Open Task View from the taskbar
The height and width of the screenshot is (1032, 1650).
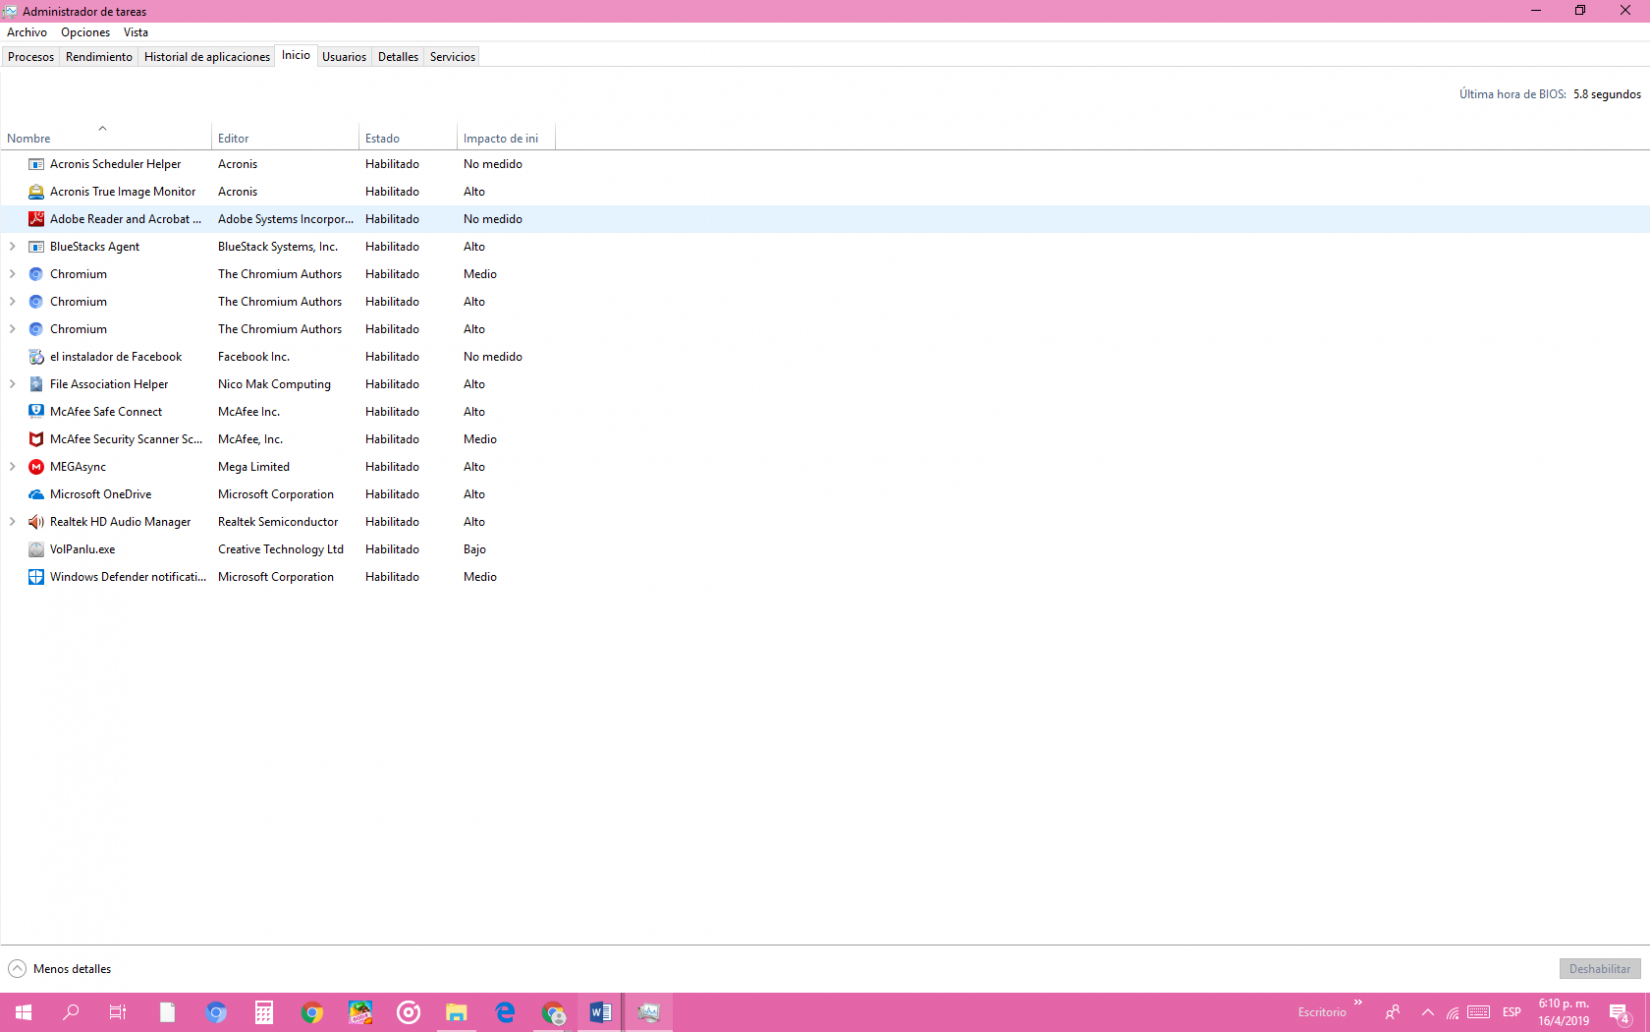tap(118, 1012)
